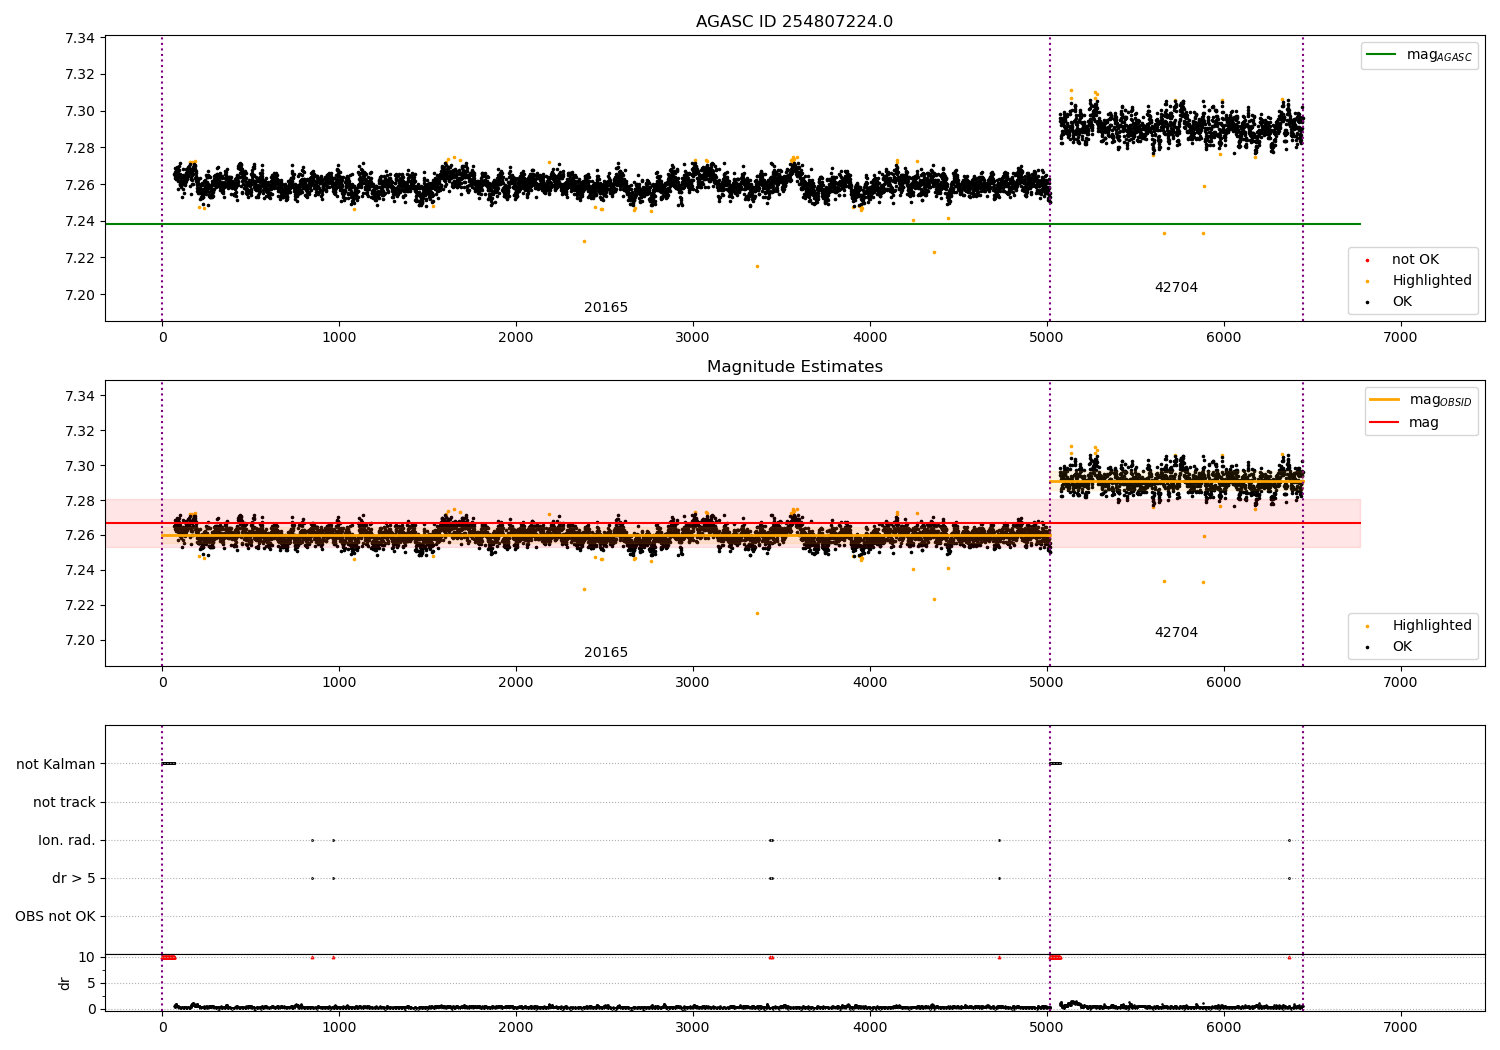Click the dr tick label 10
The height and width of the screenshot is (1050, 1500).
click(87, 957)
